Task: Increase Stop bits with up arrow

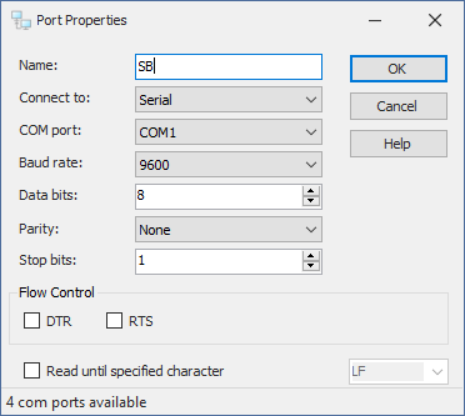Action: click(311, 256)
